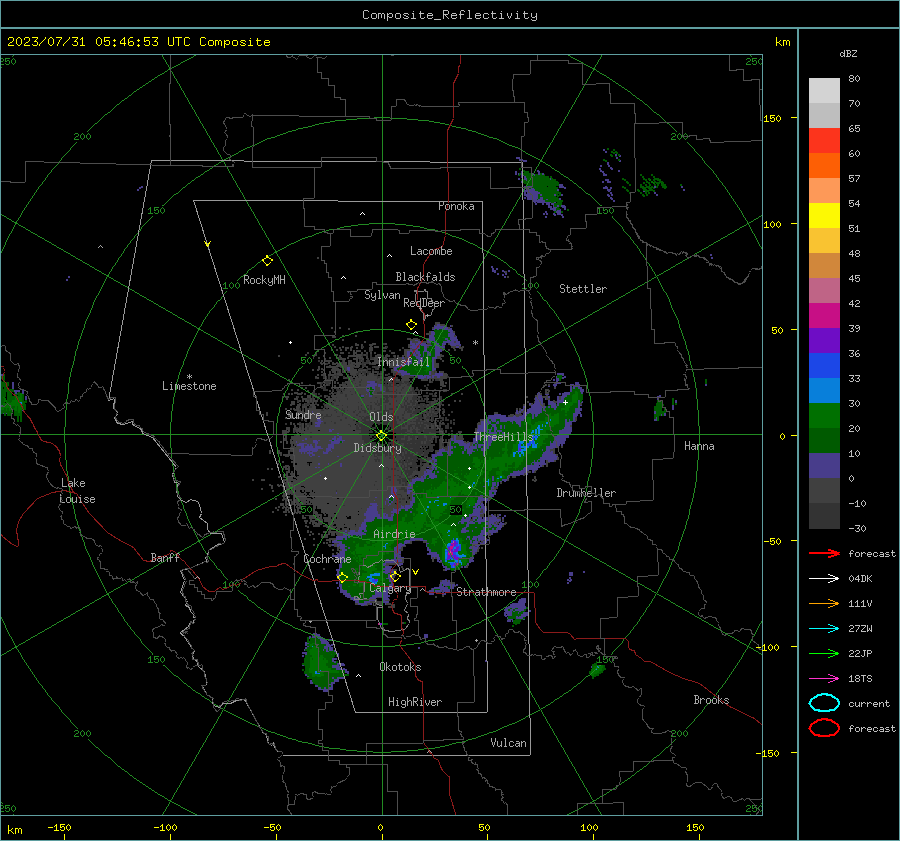Click the yellow diamond marker near RockyMH
This screenshot has width=900, height=841.
click(267, 261)
